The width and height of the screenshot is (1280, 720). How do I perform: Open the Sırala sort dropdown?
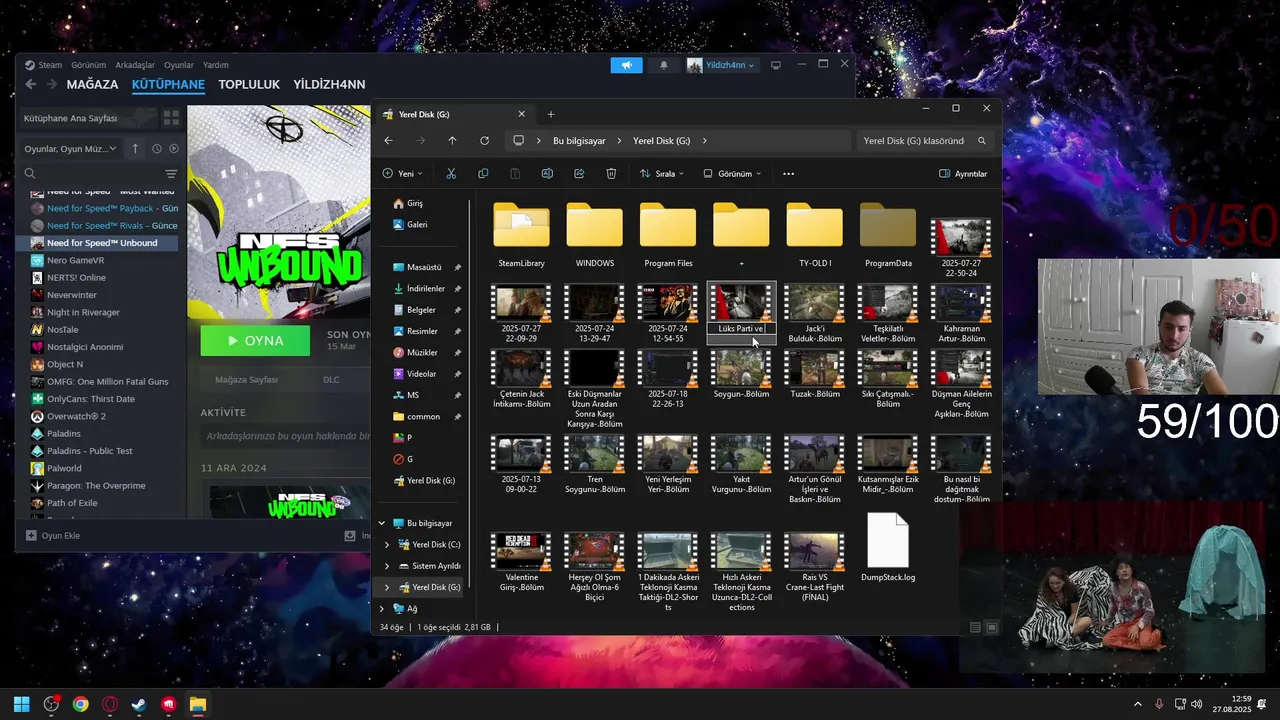(x=662, y=173)
